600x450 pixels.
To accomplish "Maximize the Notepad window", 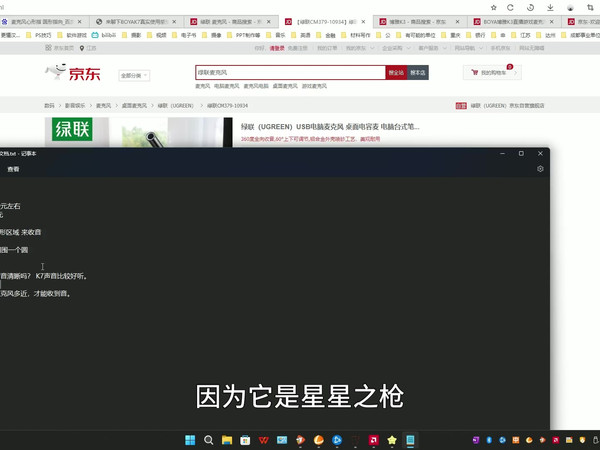I will click(521, 153).
